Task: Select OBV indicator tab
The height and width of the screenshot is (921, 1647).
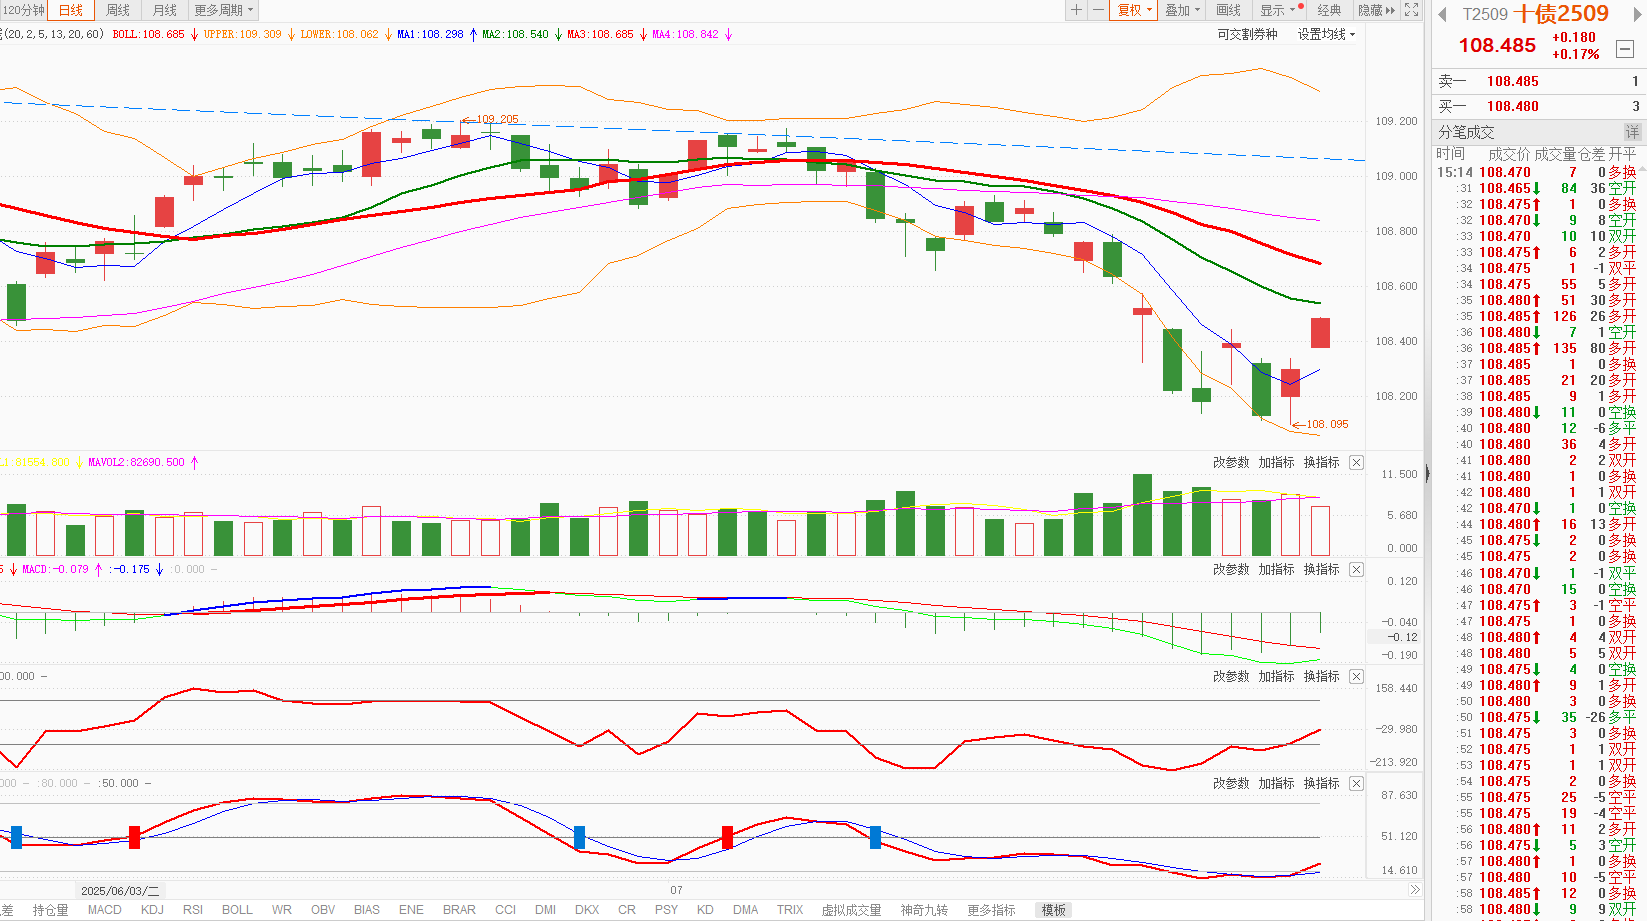Action: point(323,910)
